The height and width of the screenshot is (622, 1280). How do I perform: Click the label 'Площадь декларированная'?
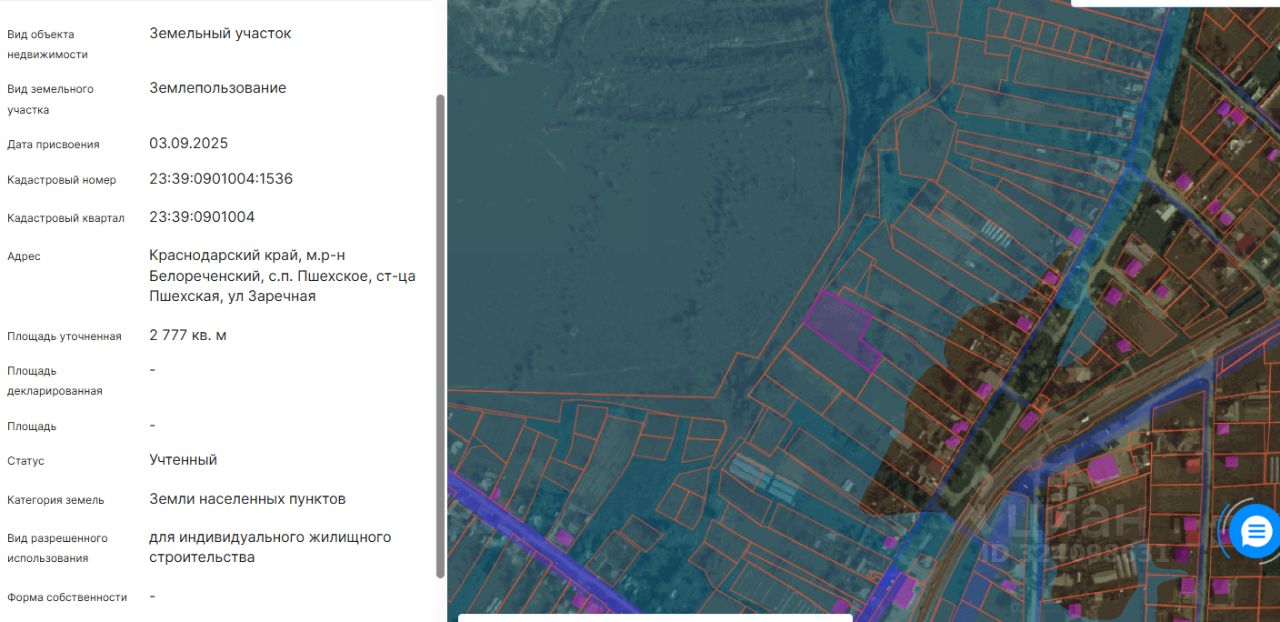55,381
